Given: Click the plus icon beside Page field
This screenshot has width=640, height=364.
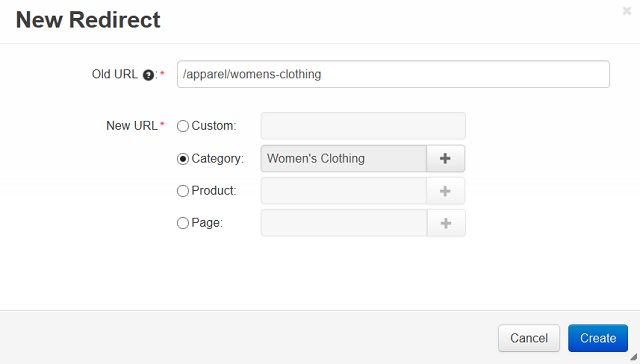Looking at the screenshot, I should [446, 223].
